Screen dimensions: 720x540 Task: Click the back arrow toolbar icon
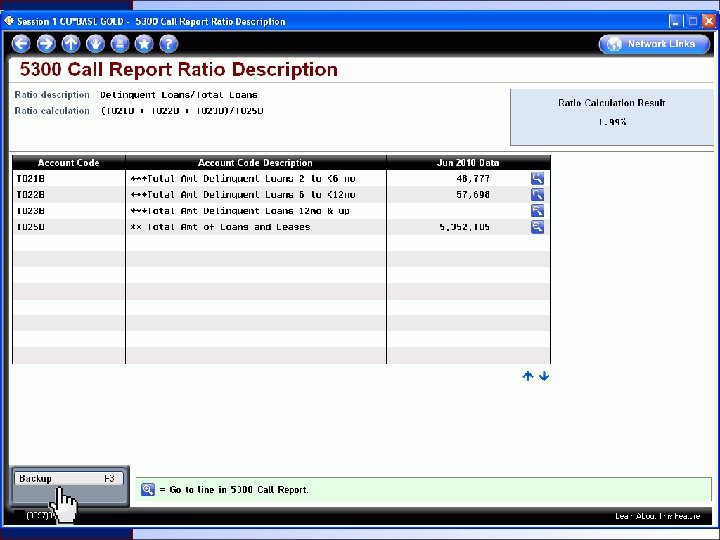[x=21, y=44]
